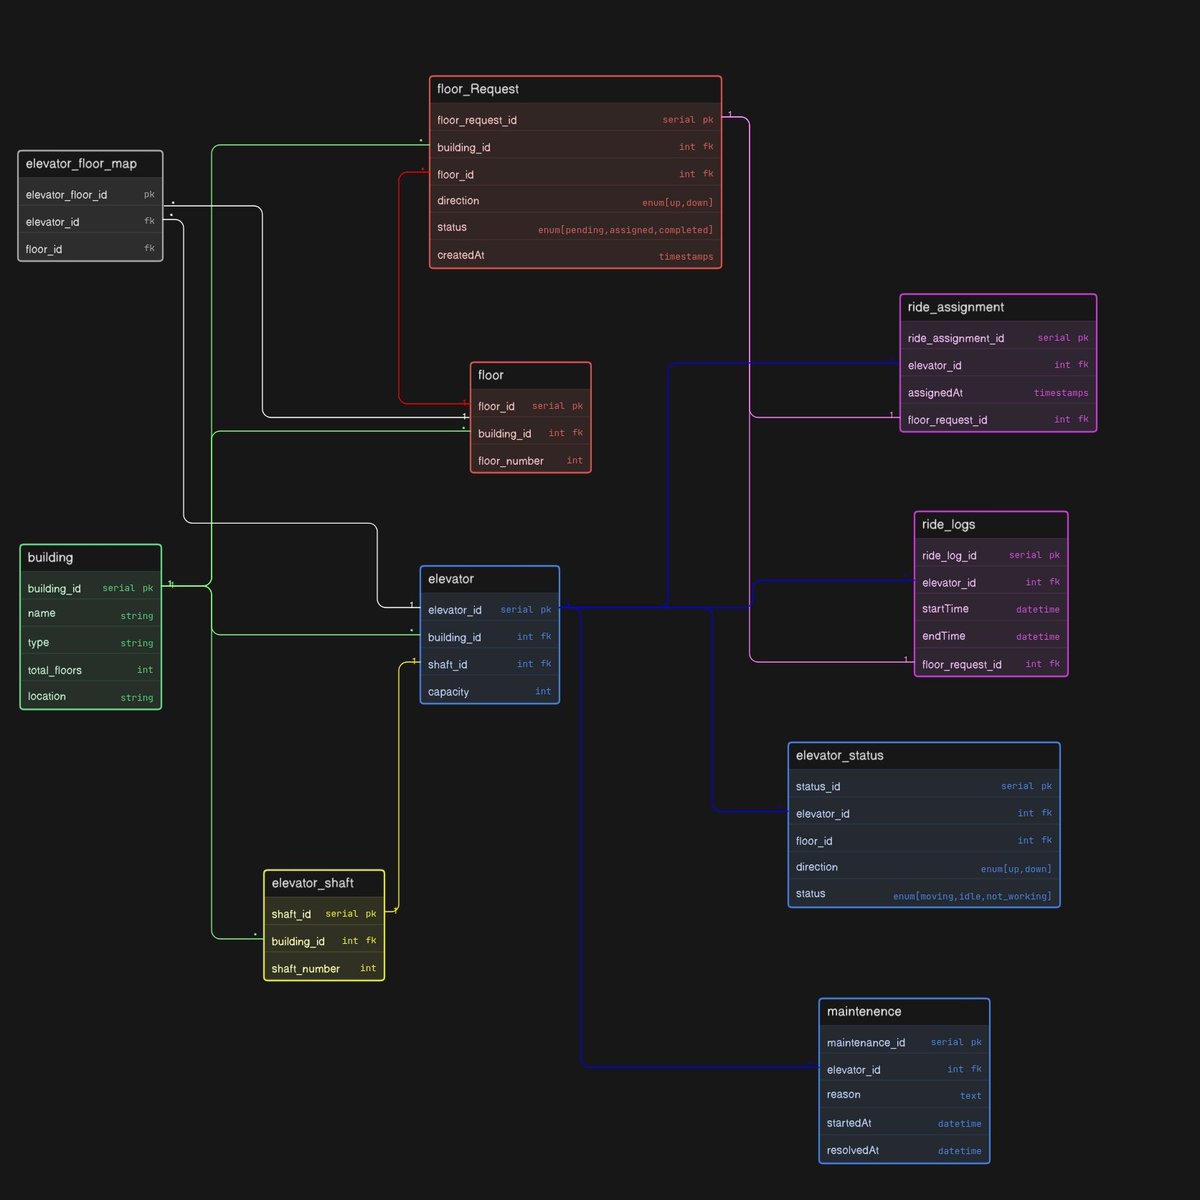Click assignedAt timestamps row
This screenshot has width=1200, height=1200.
pos(998,392)
